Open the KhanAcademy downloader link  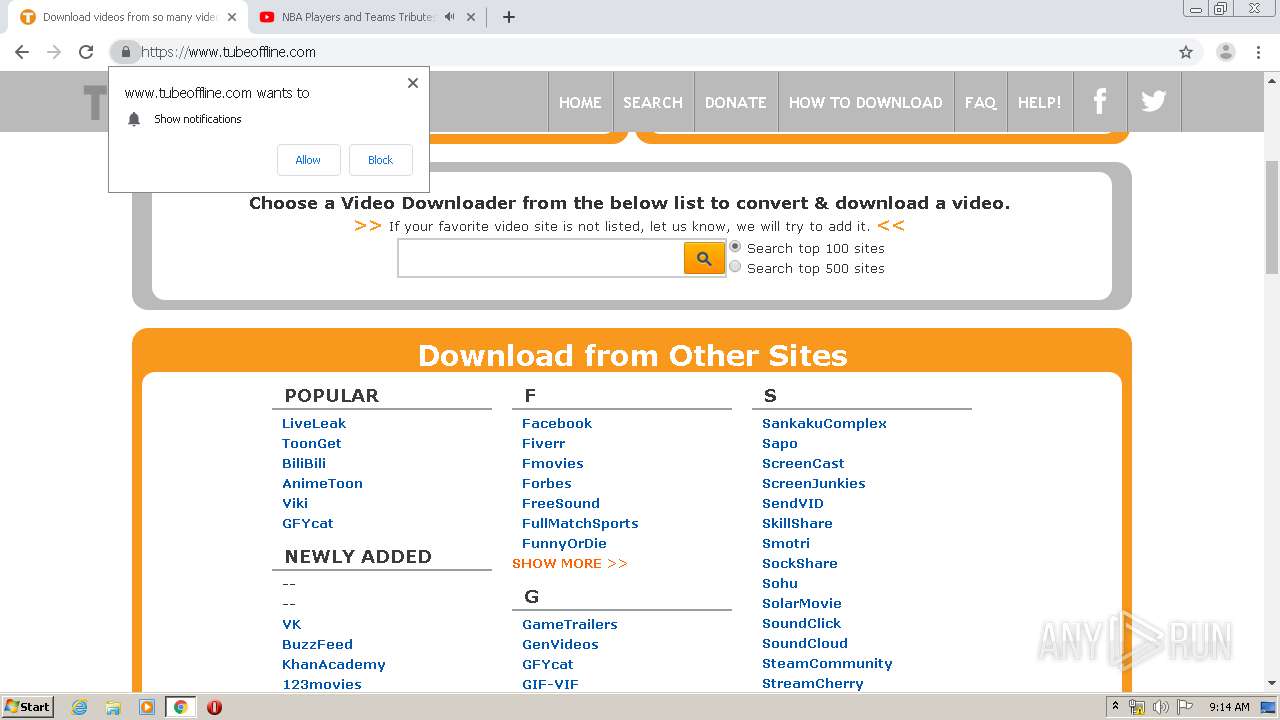pos(334,664)
